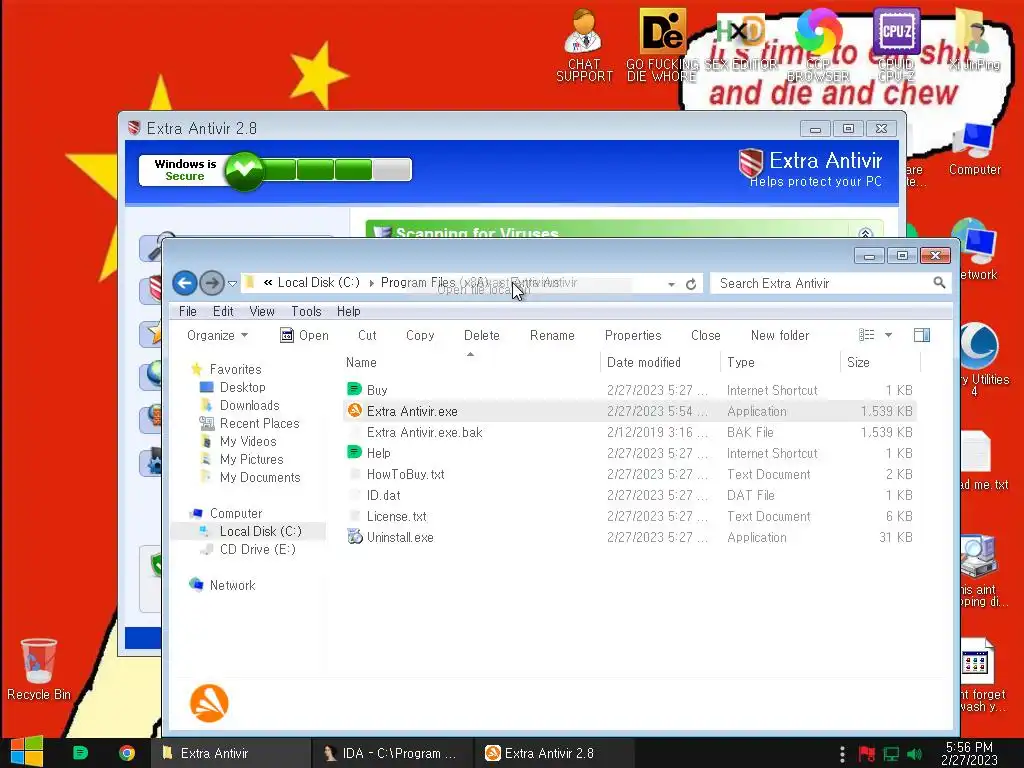Viewport: 1024px width, 768px height.
Task: Sort by the Date modified column header
Action: [643, 362]
